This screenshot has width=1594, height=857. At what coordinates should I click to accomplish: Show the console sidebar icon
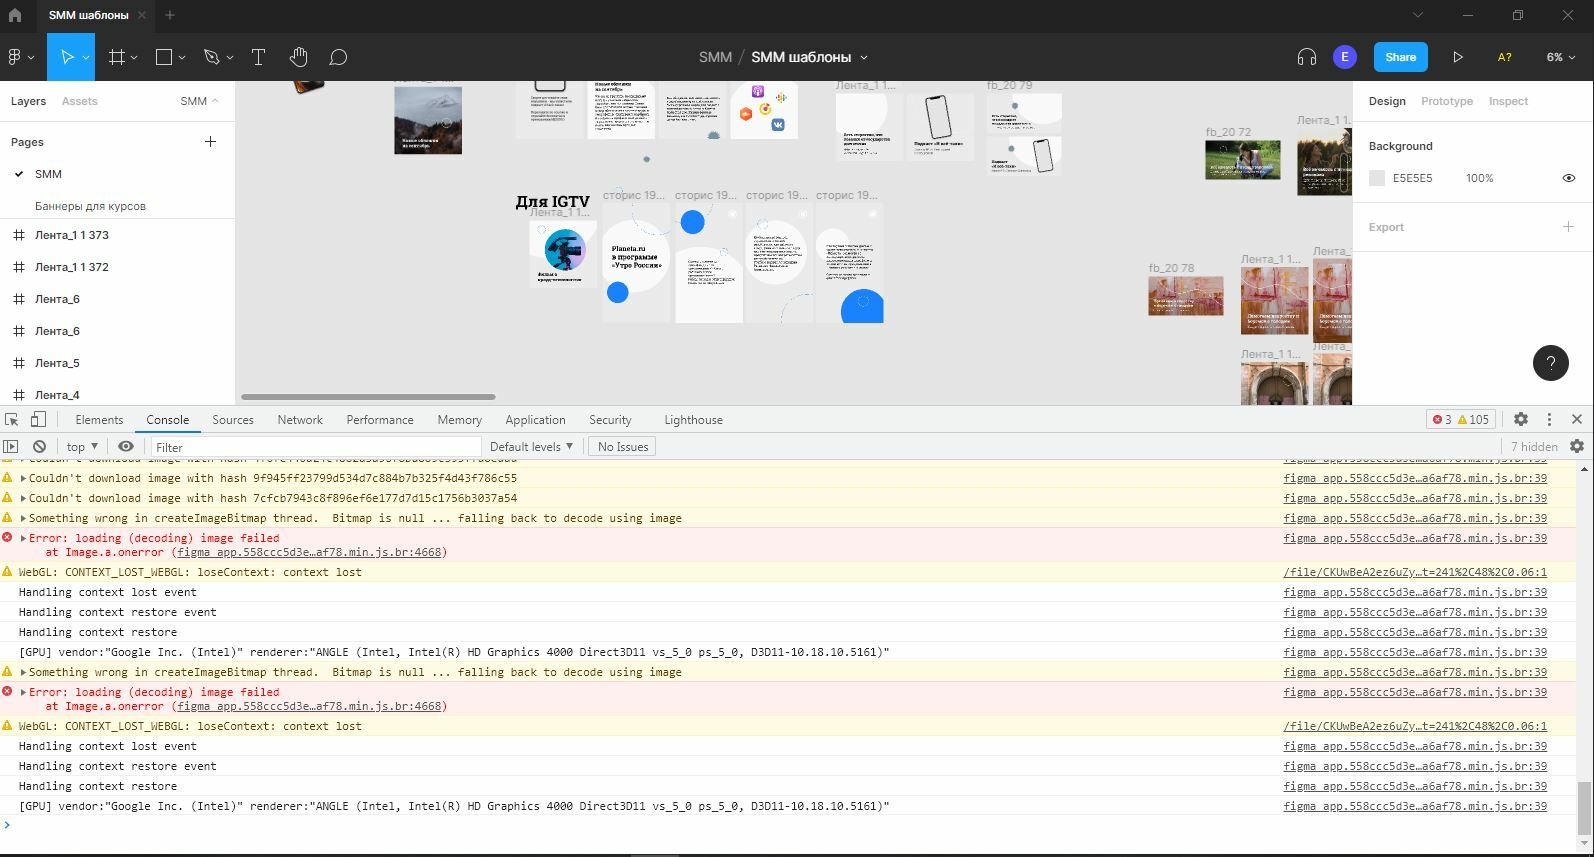(x=11, y=447)
